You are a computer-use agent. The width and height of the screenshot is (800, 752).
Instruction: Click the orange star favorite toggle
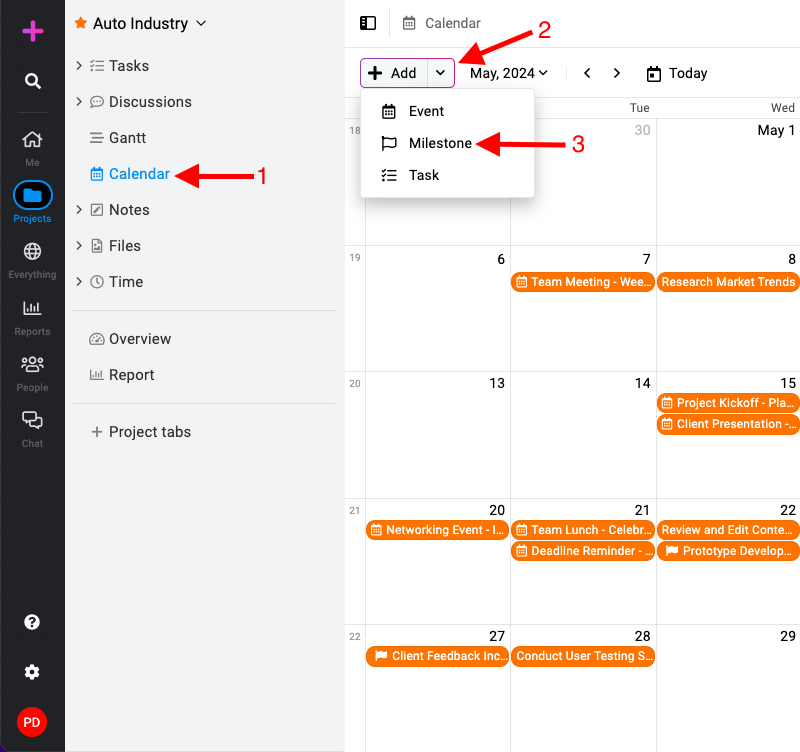[x=81, y=22]
